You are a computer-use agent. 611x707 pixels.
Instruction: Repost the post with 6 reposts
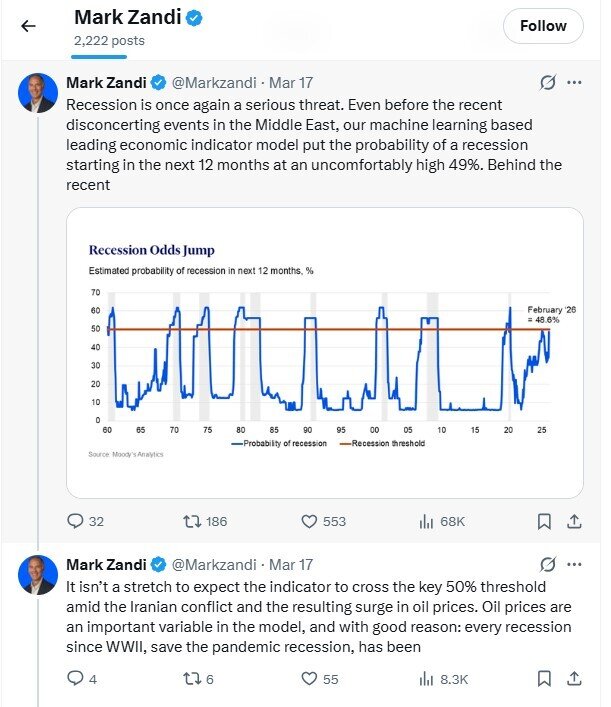pos(198,679)
